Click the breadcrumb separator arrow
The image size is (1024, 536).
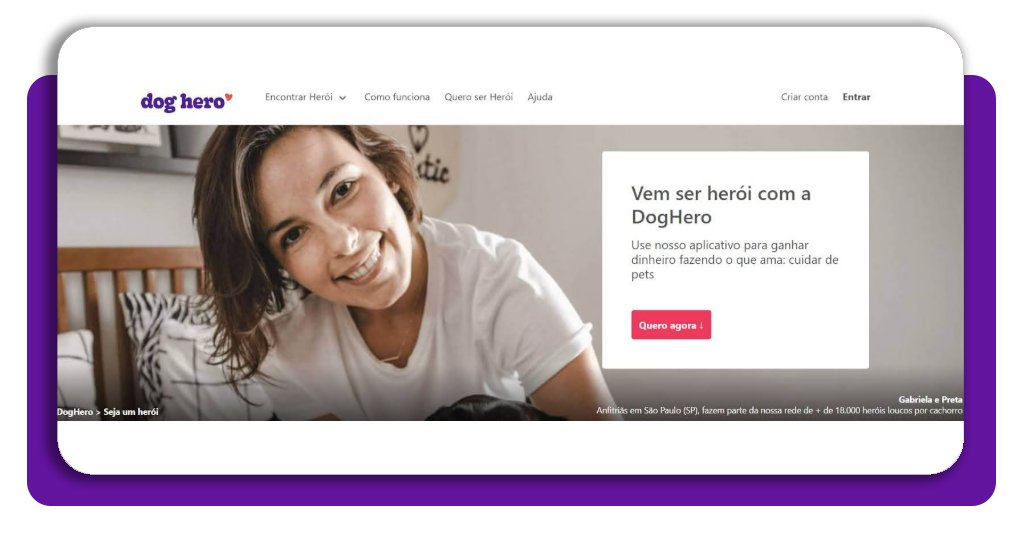[x=98, y=412]
